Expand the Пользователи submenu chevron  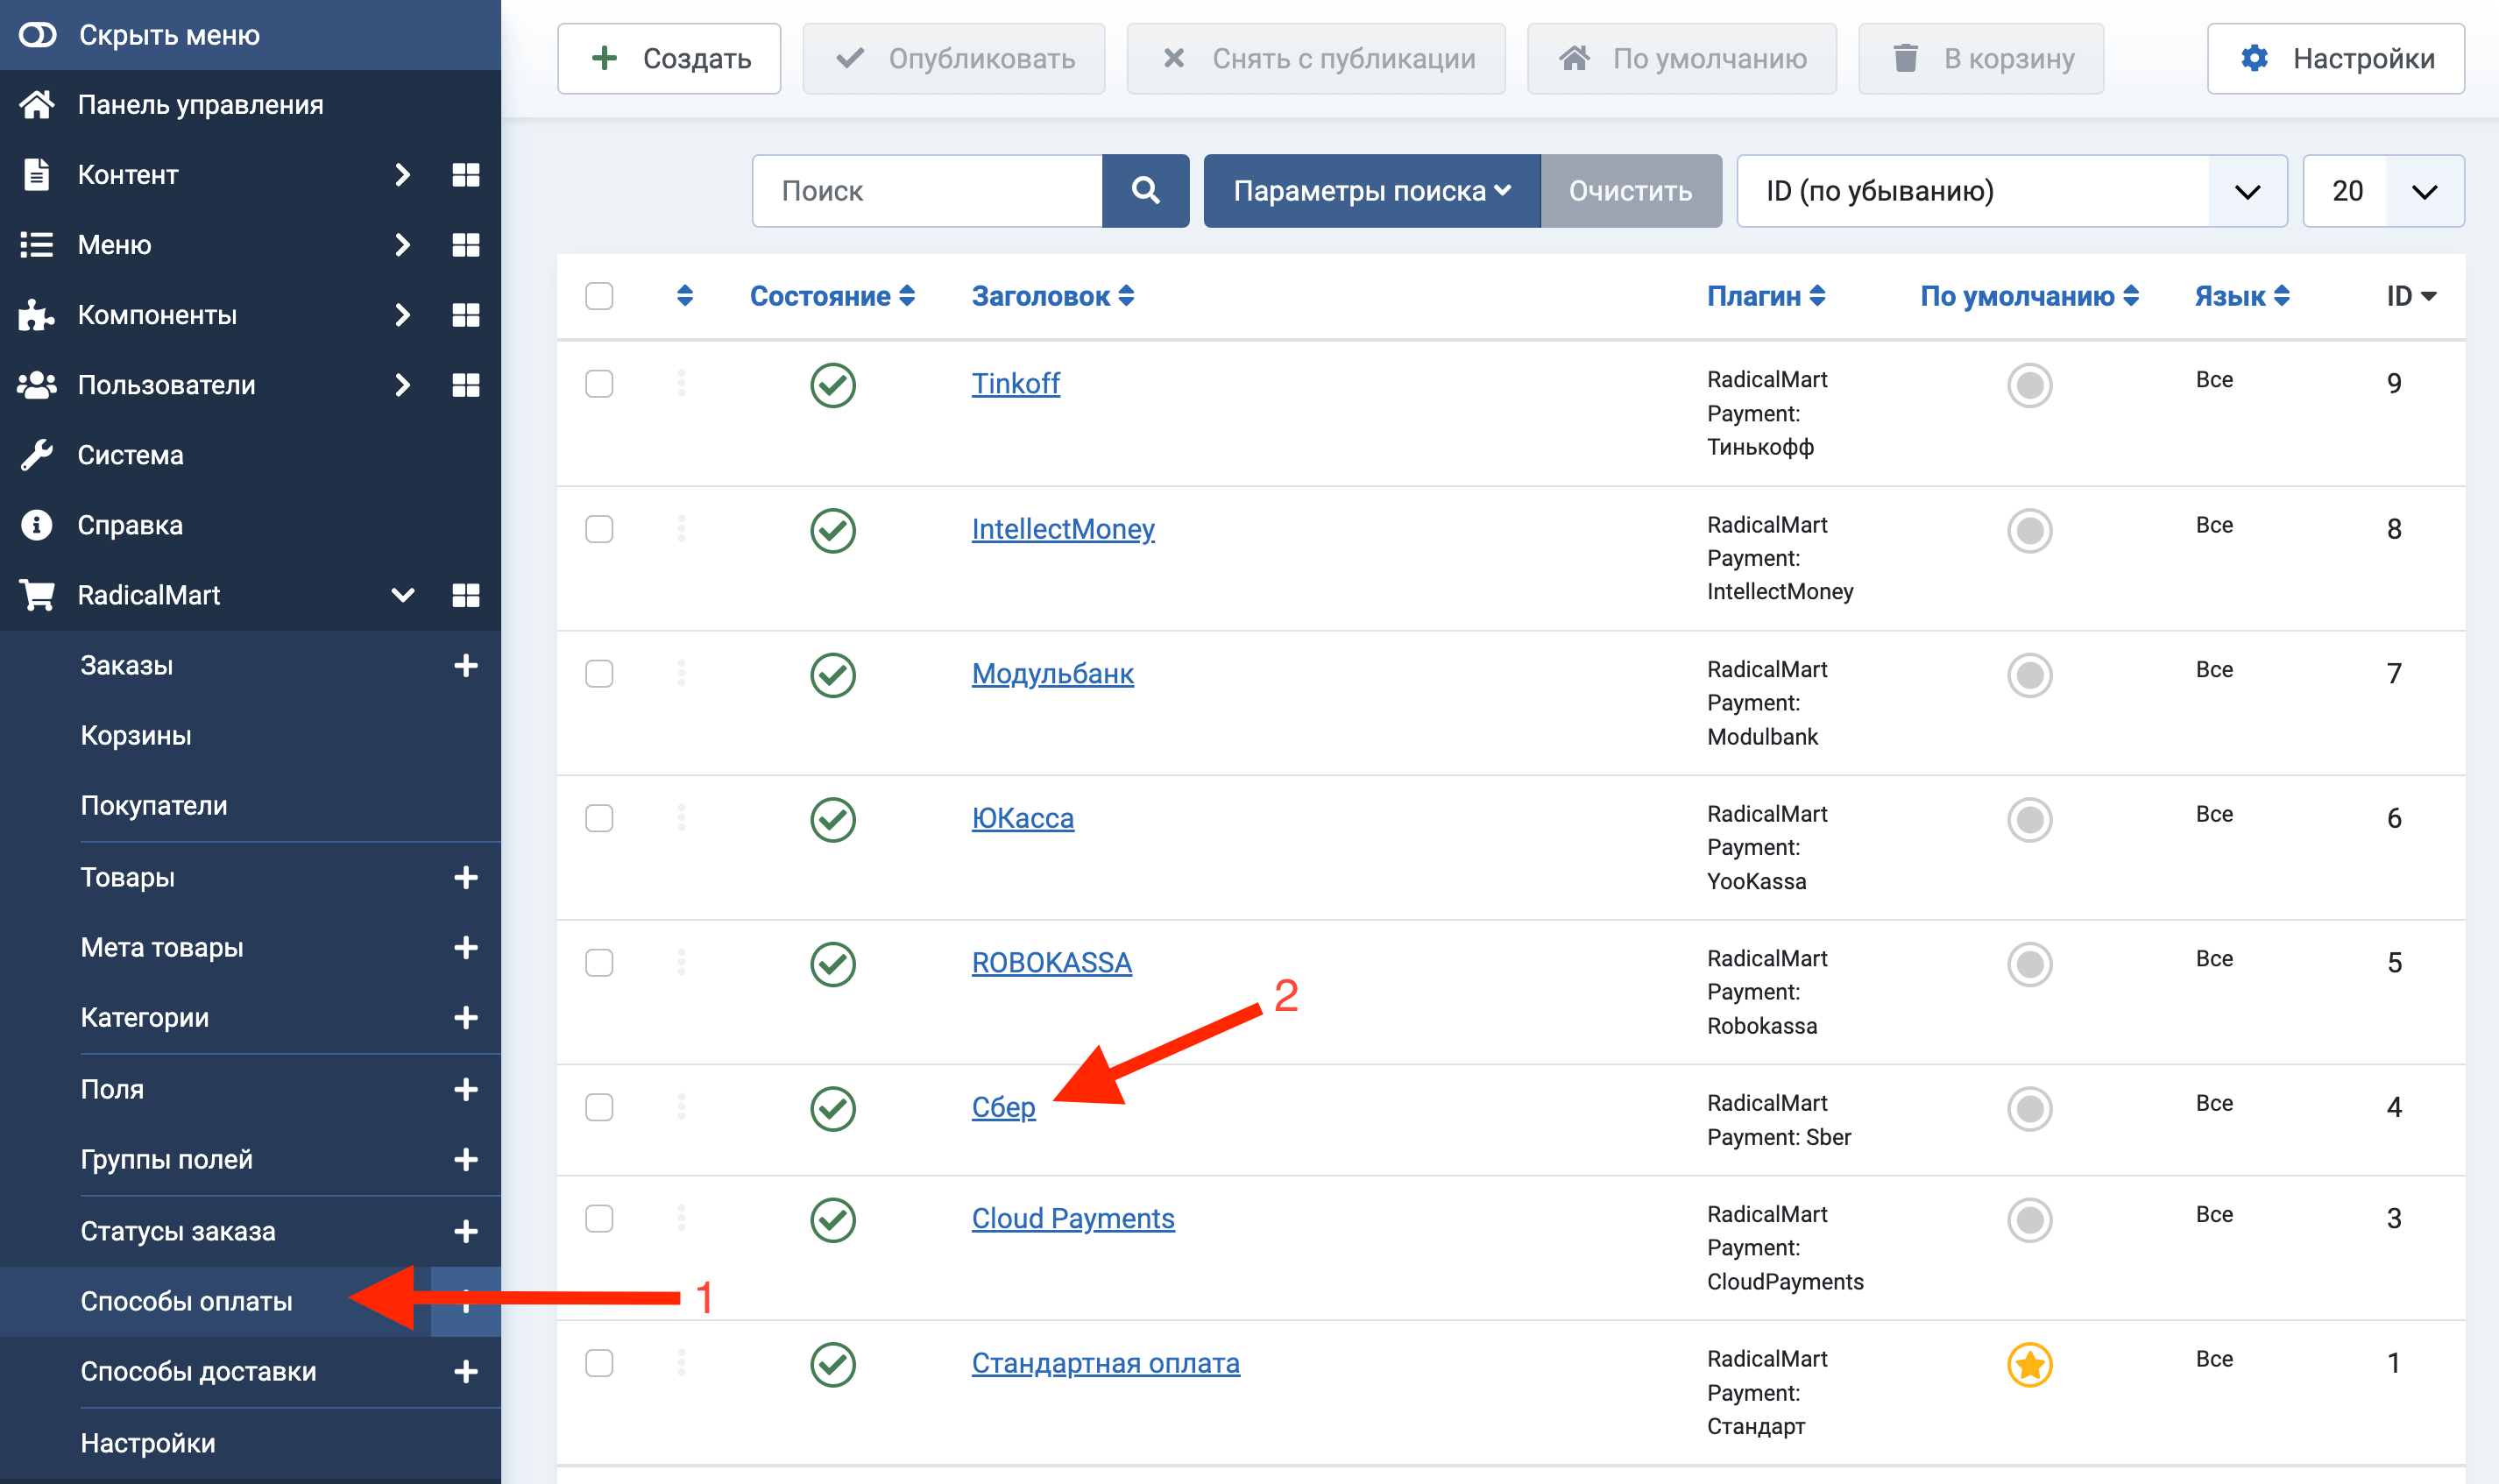pos(402,385)
